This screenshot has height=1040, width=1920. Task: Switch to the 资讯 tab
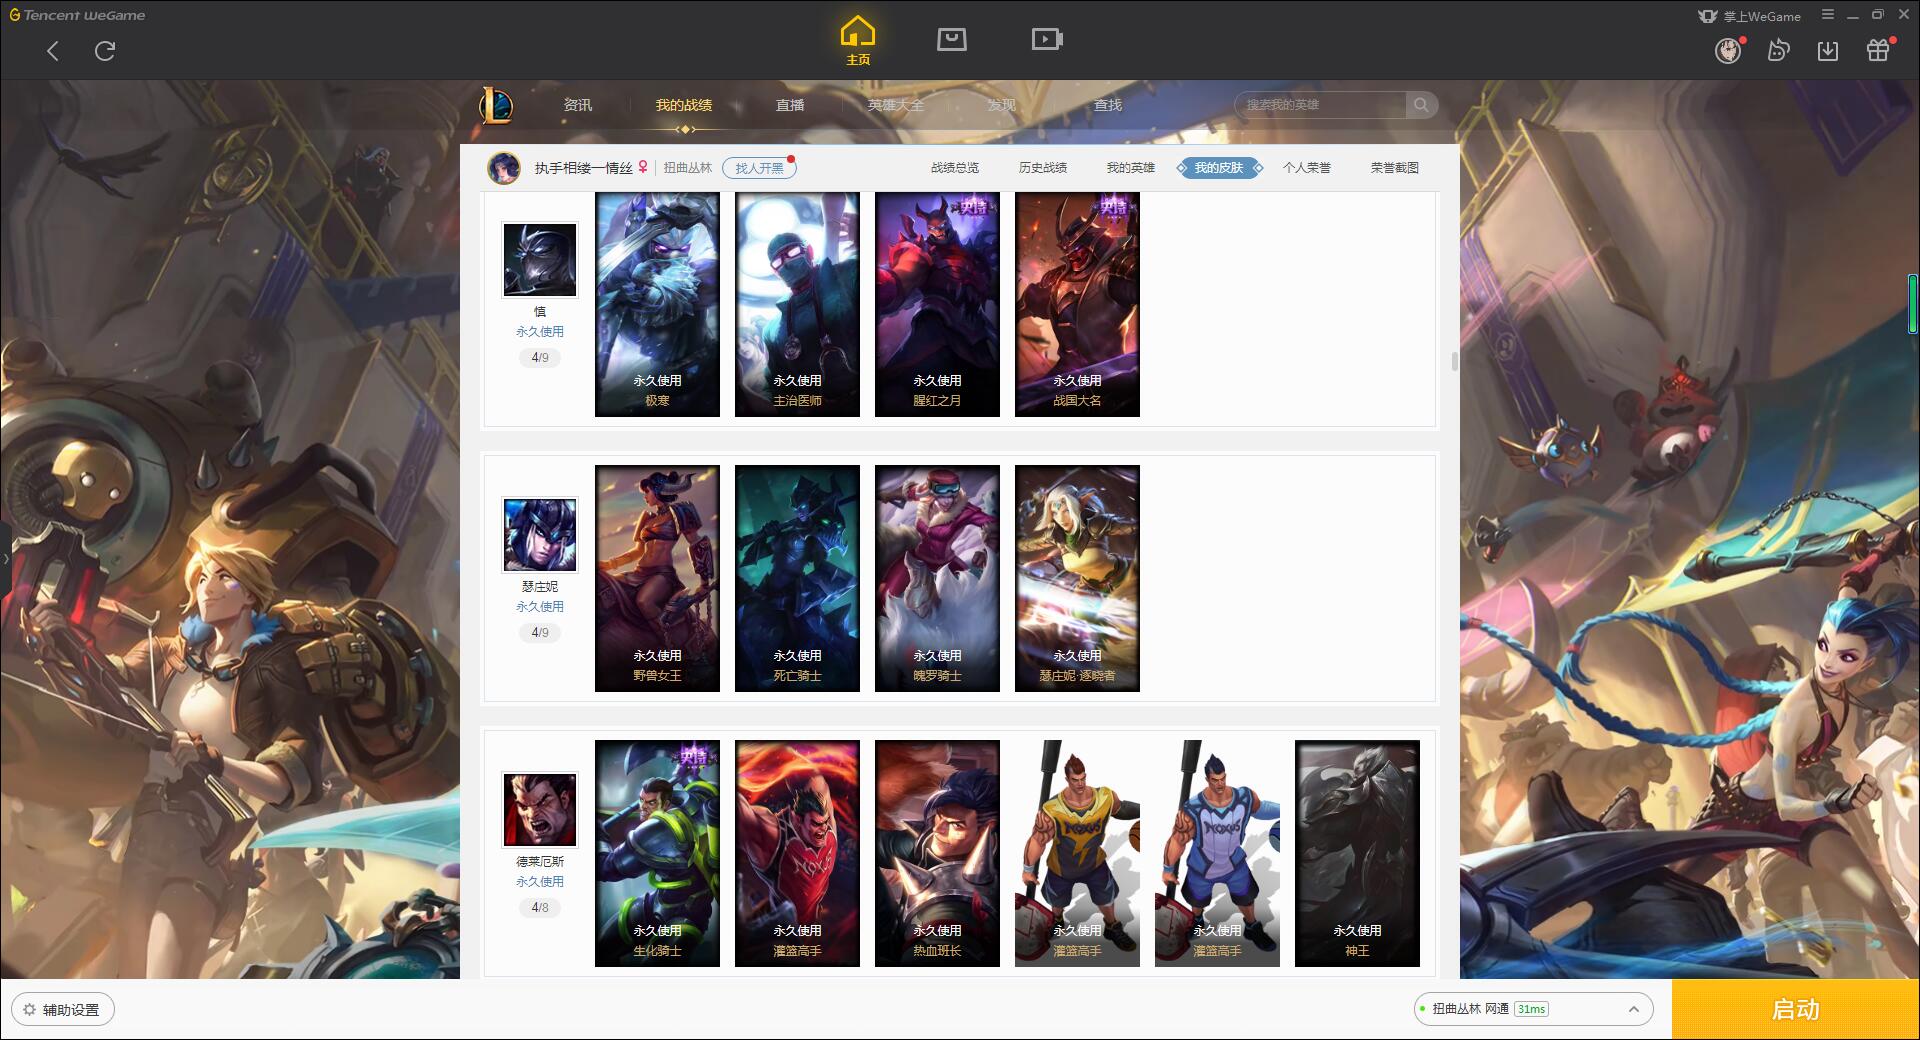tap(577, 105)
